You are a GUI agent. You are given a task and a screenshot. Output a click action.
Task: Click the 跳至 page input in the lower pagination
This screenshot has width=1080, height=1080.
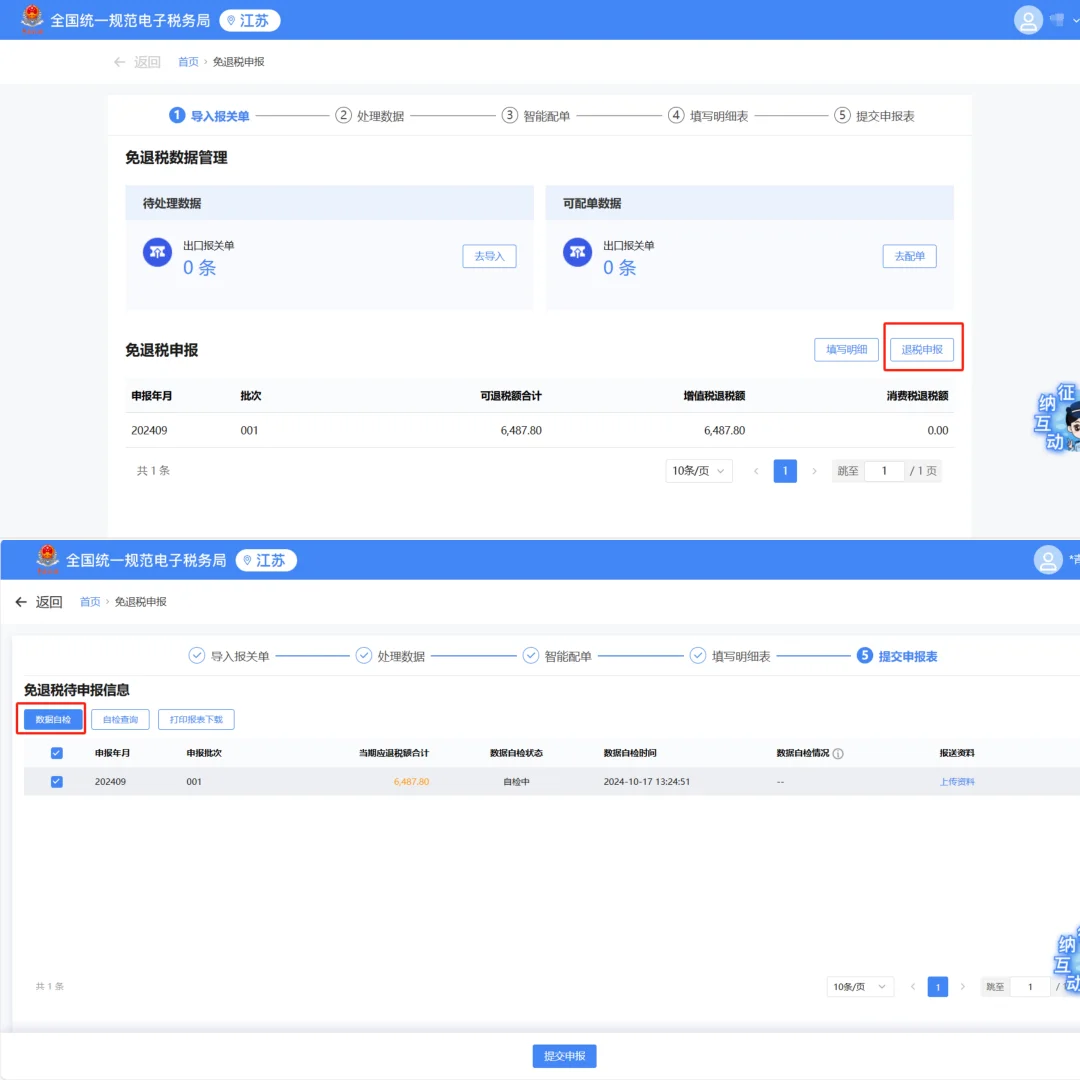pyautogui.click(x=1030, y=987)
